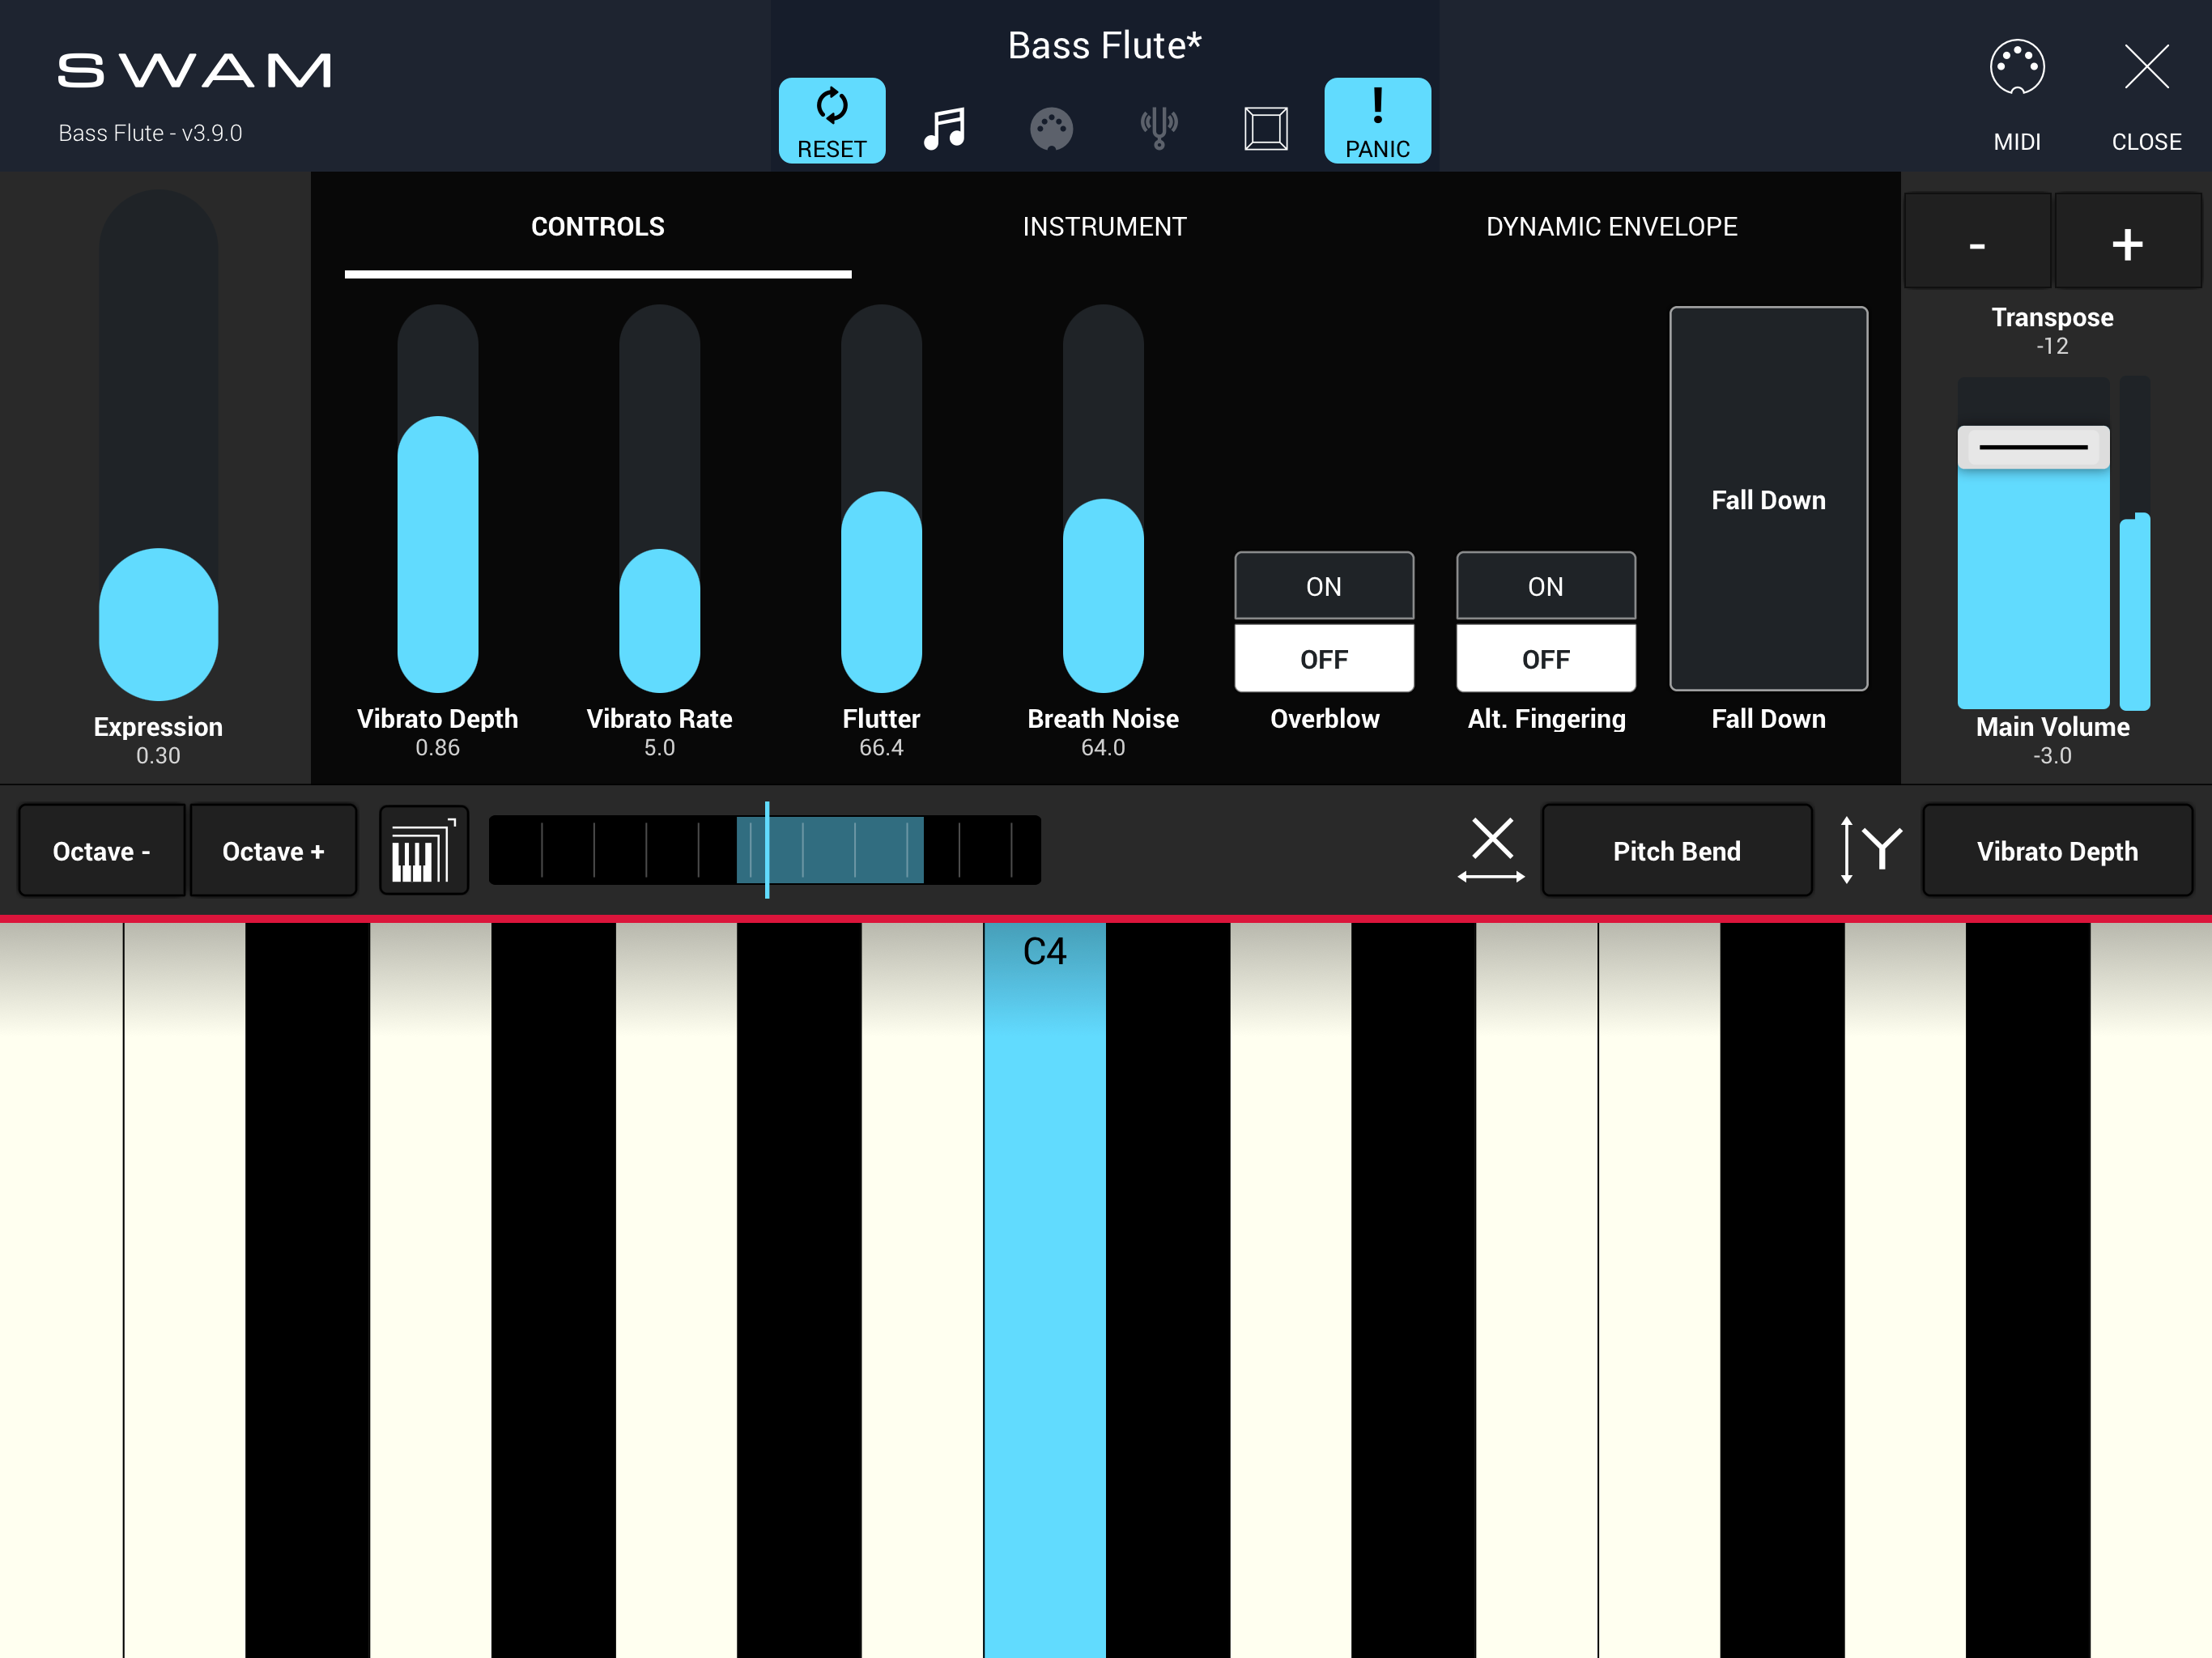This screenshot has height=1658, width=2212.
Task: Open the square frame layout icon
Action: 1266,129
